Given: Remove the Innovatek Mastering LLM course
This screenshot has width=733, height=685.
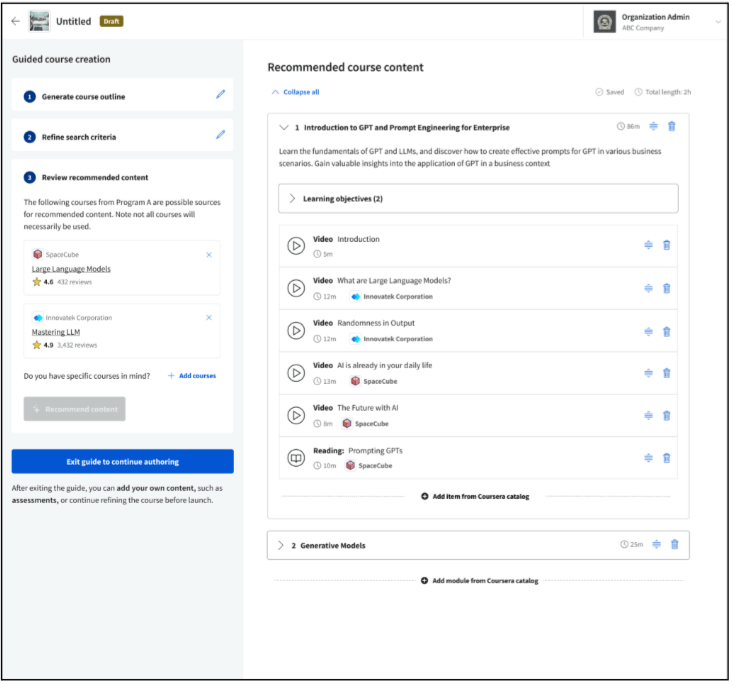Looking at the screenshot, I should pyautogui.click(x=209, y=318).
